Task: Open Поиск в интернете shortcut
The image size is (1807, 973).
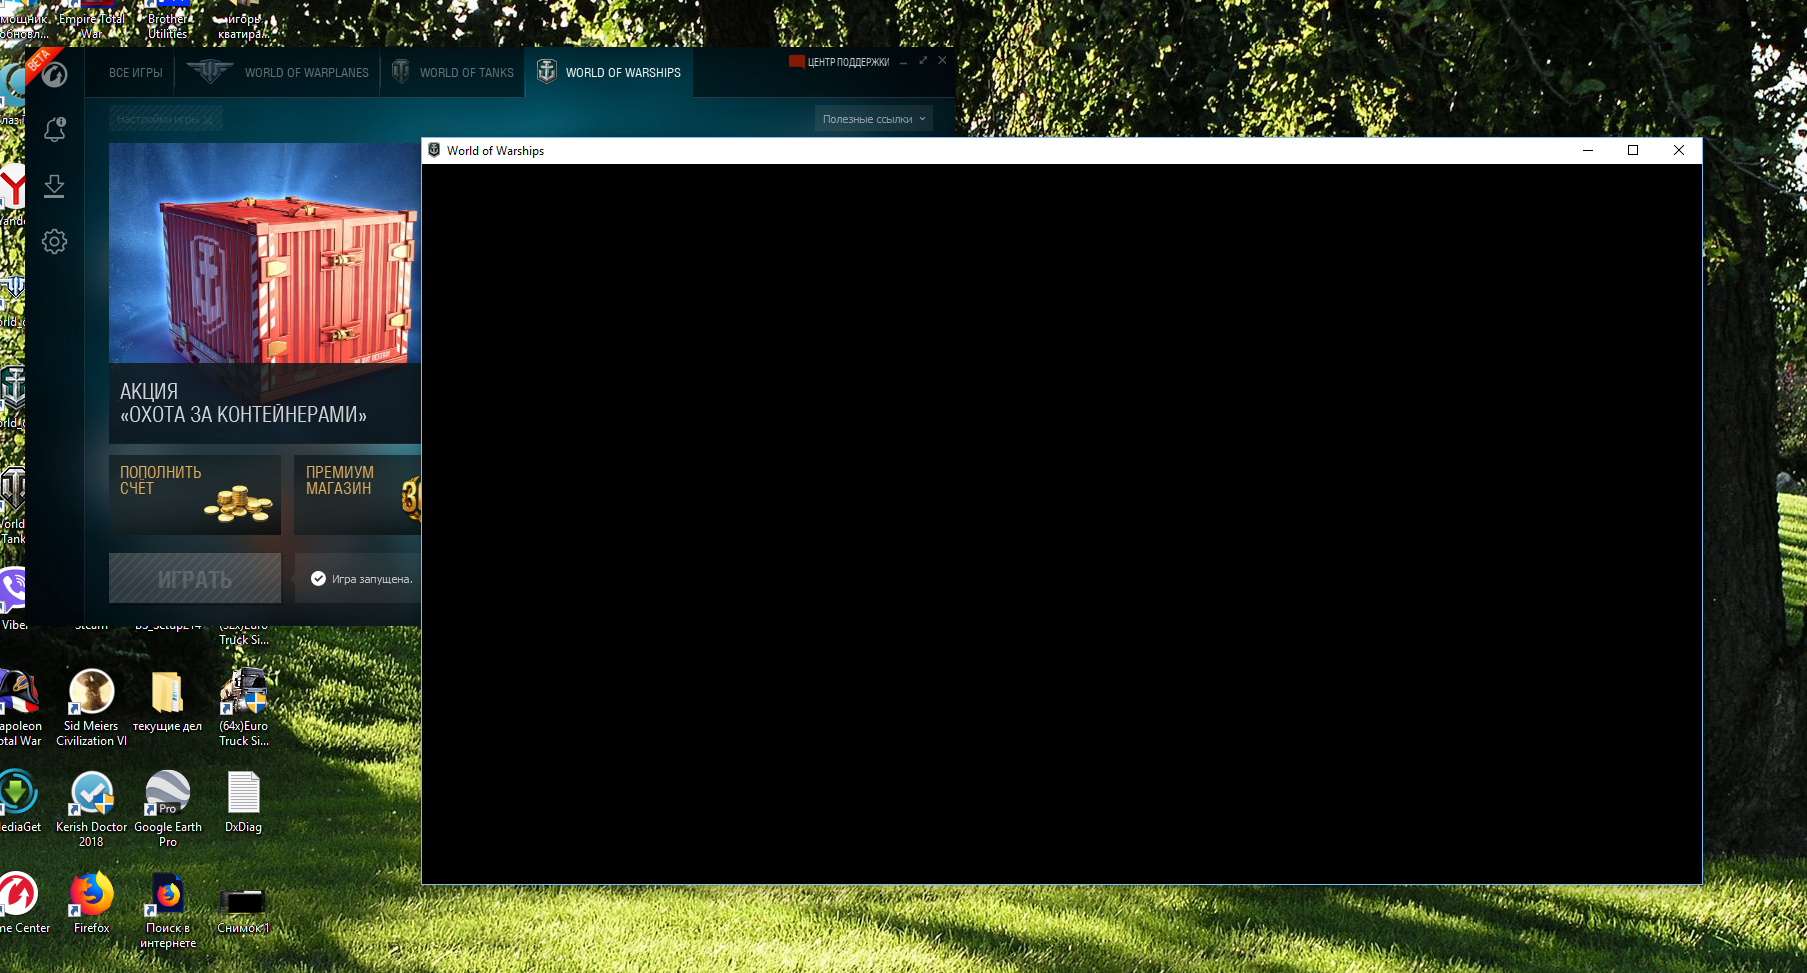Action: tap(167, 910)
